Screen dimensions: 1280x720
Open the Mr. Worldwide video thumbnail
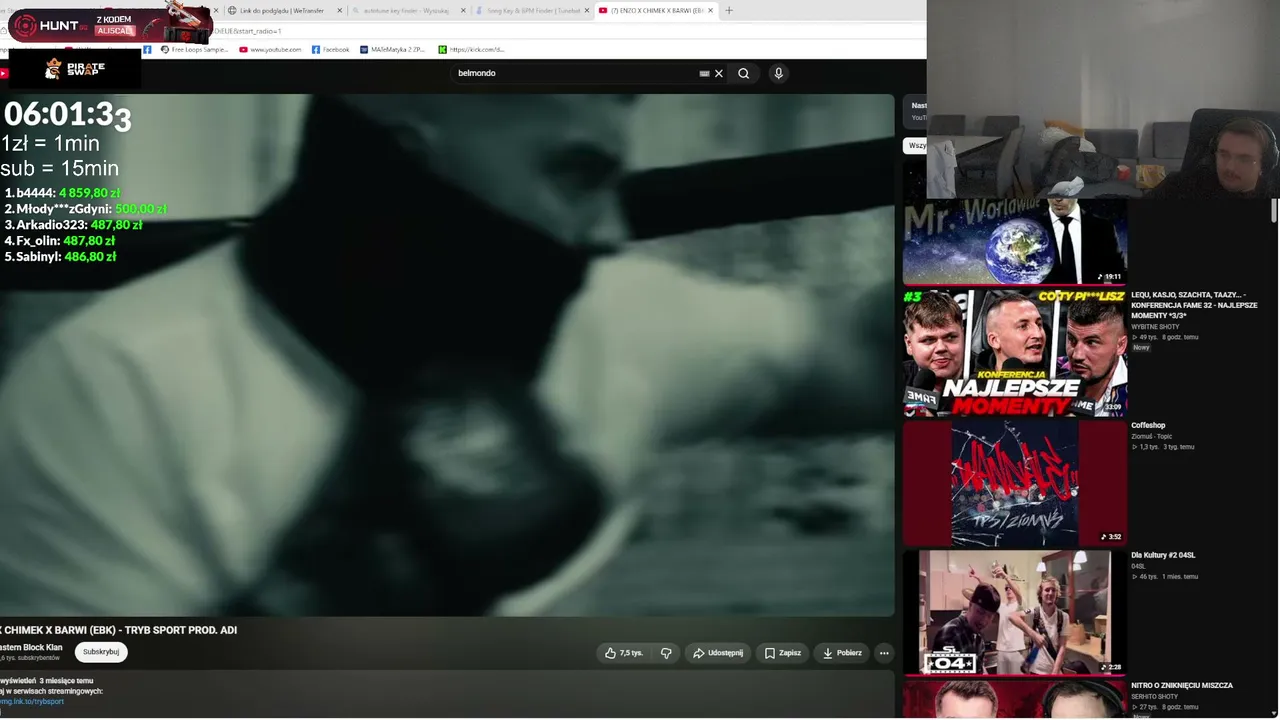click(x=1015, y=241)
